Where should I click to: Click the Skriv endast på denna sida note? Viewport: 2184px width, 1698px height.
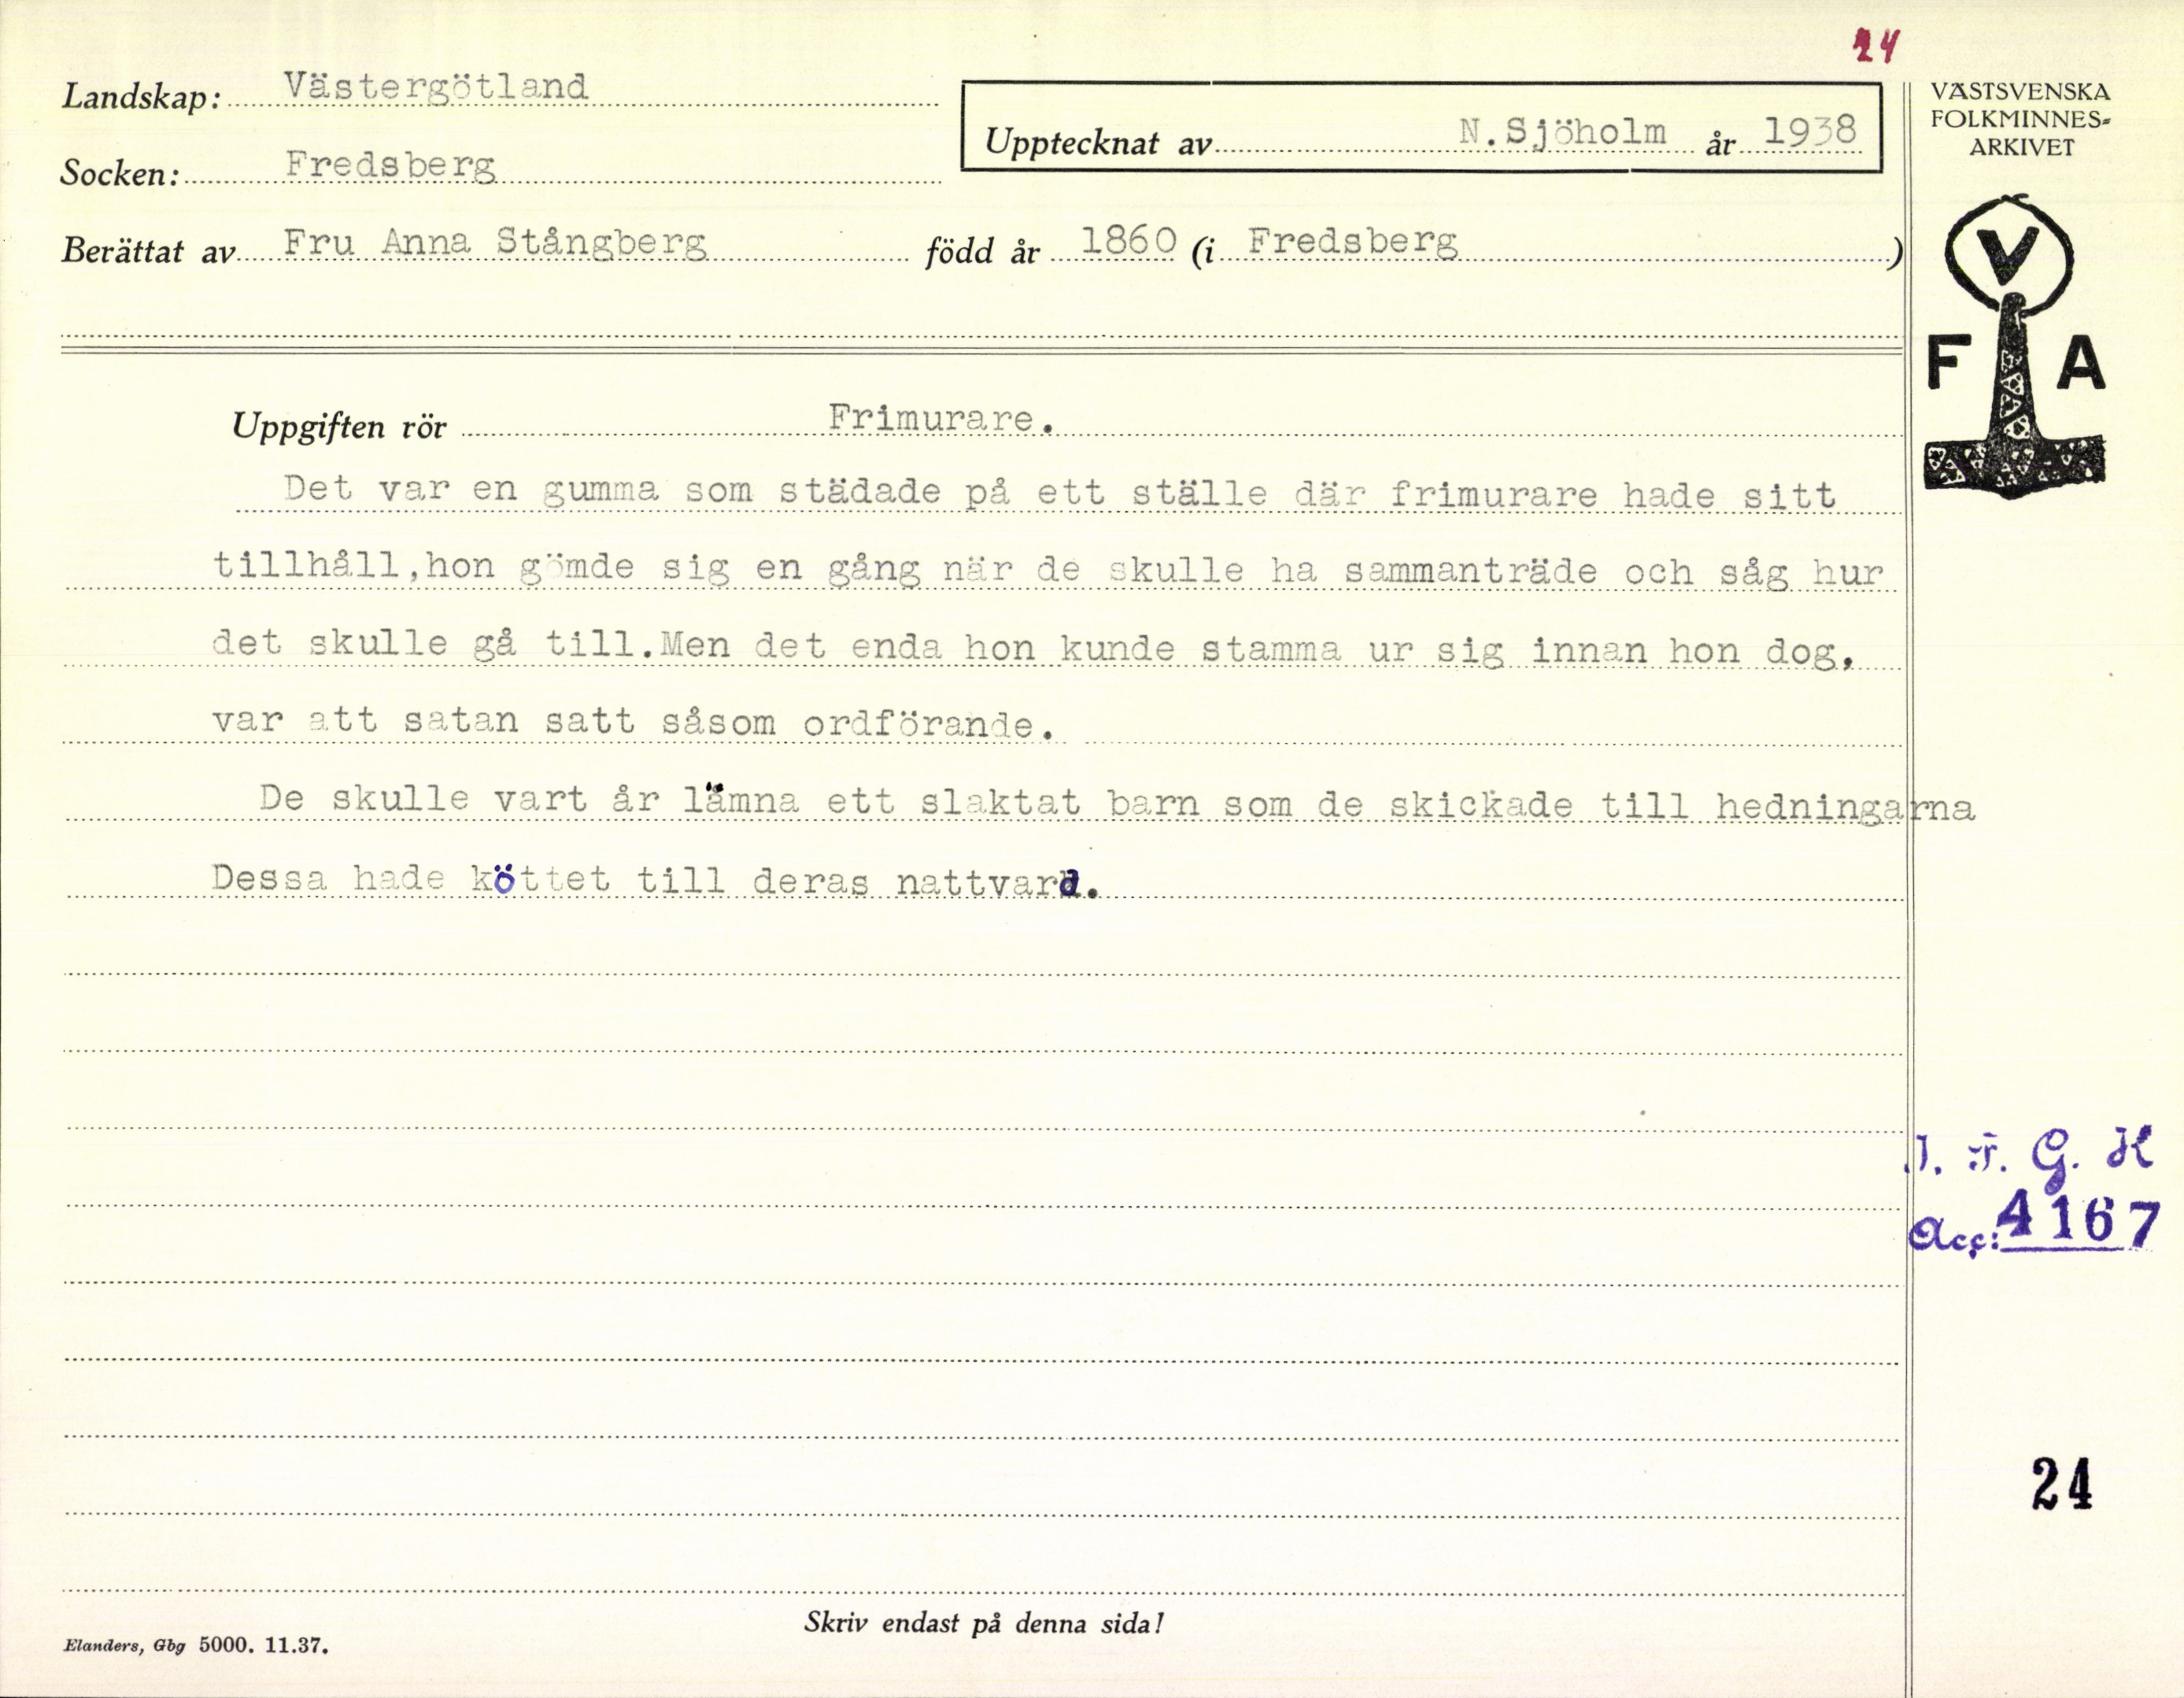pyautogui.click(x=983, y=1623)
